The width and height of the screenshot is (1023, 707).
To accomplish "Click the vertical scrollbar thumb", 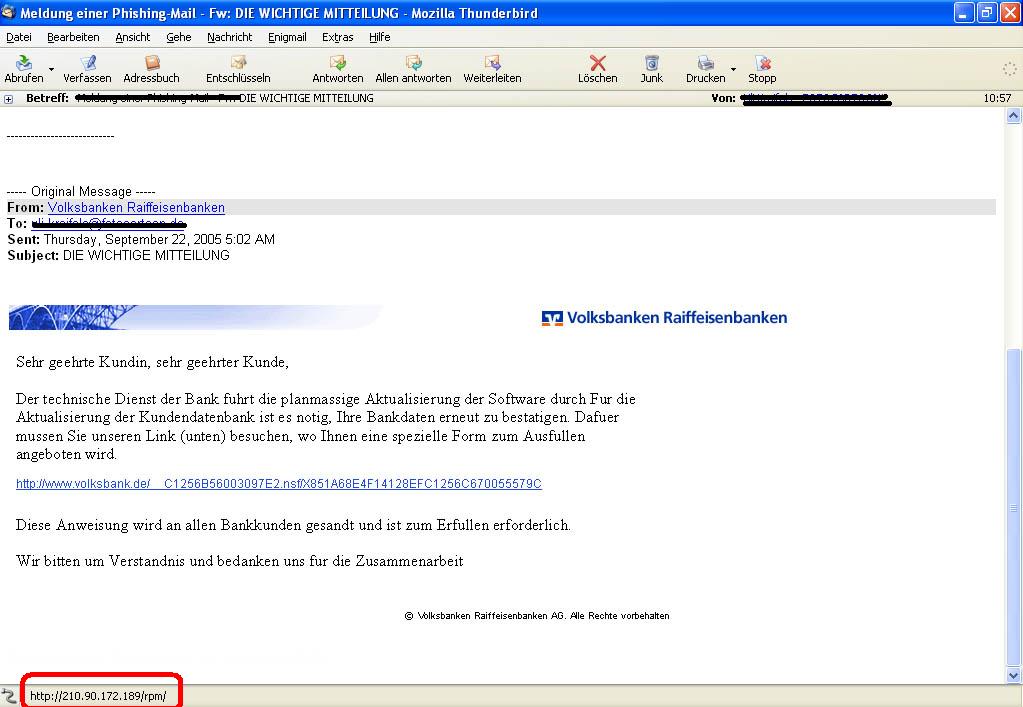I will tap(1013, 508).
